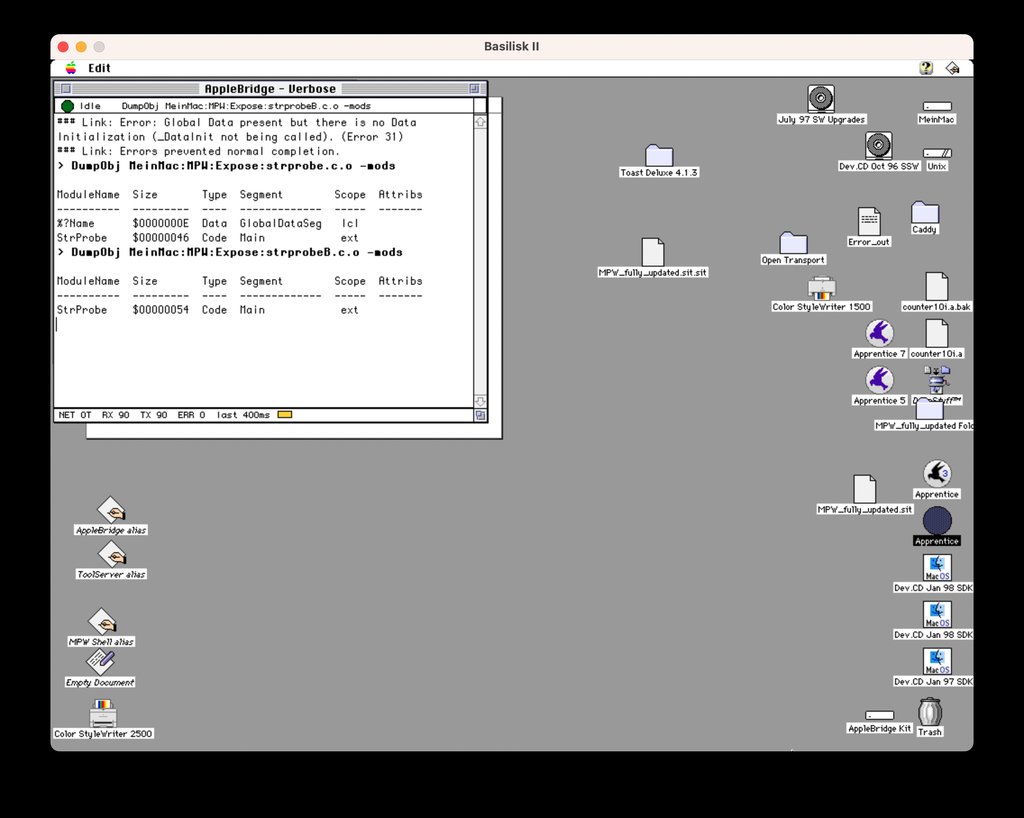
Task: Open the July 97 SW Upgrades disc icon
Action: [x=821, y=99]
